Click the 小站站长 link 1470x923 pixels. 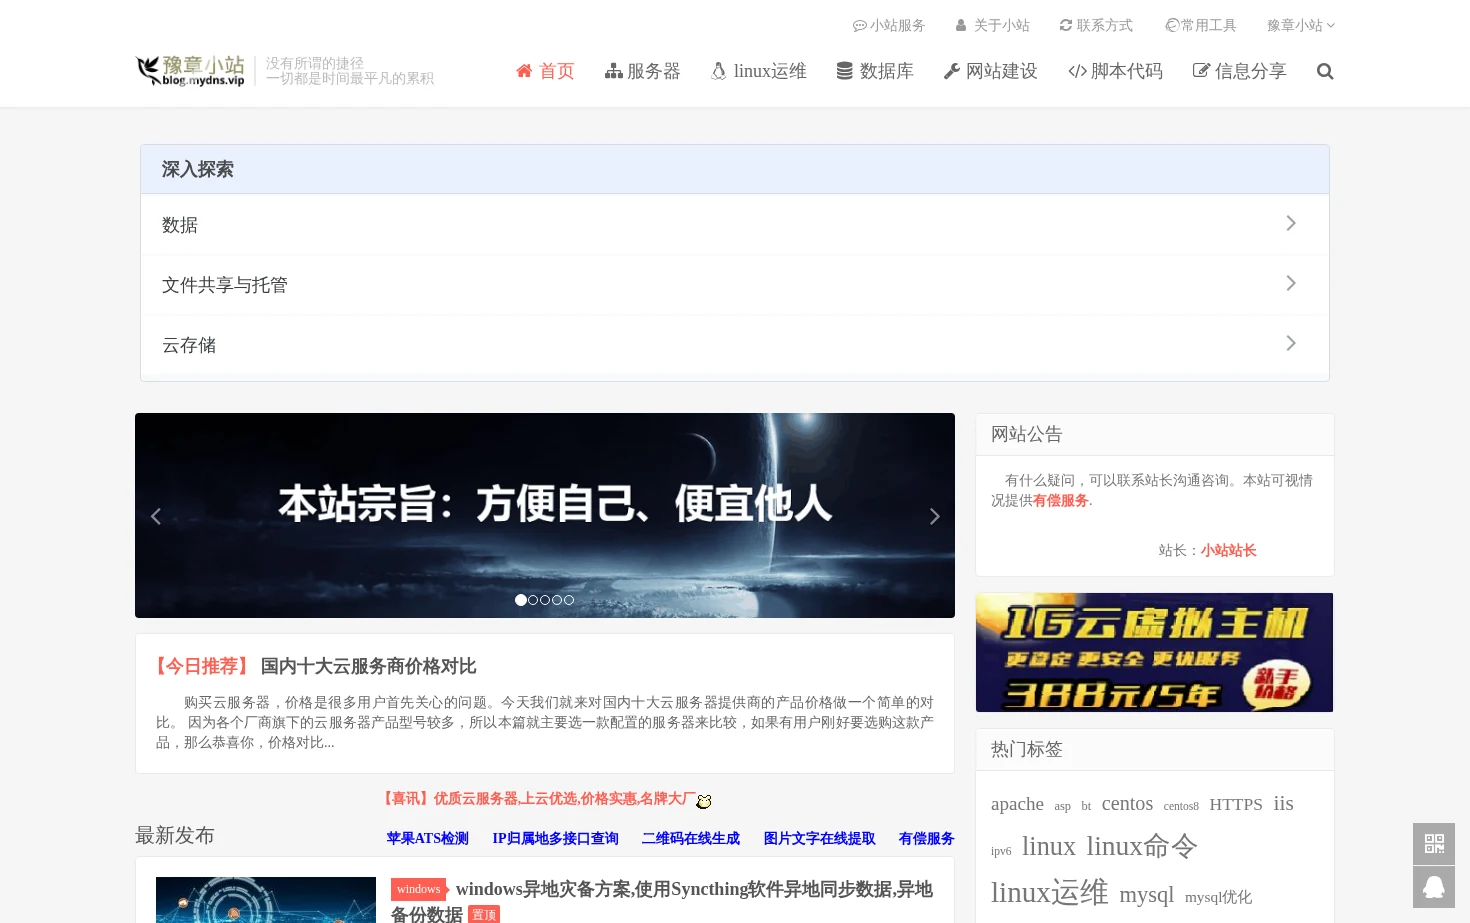pos(1229,551)
